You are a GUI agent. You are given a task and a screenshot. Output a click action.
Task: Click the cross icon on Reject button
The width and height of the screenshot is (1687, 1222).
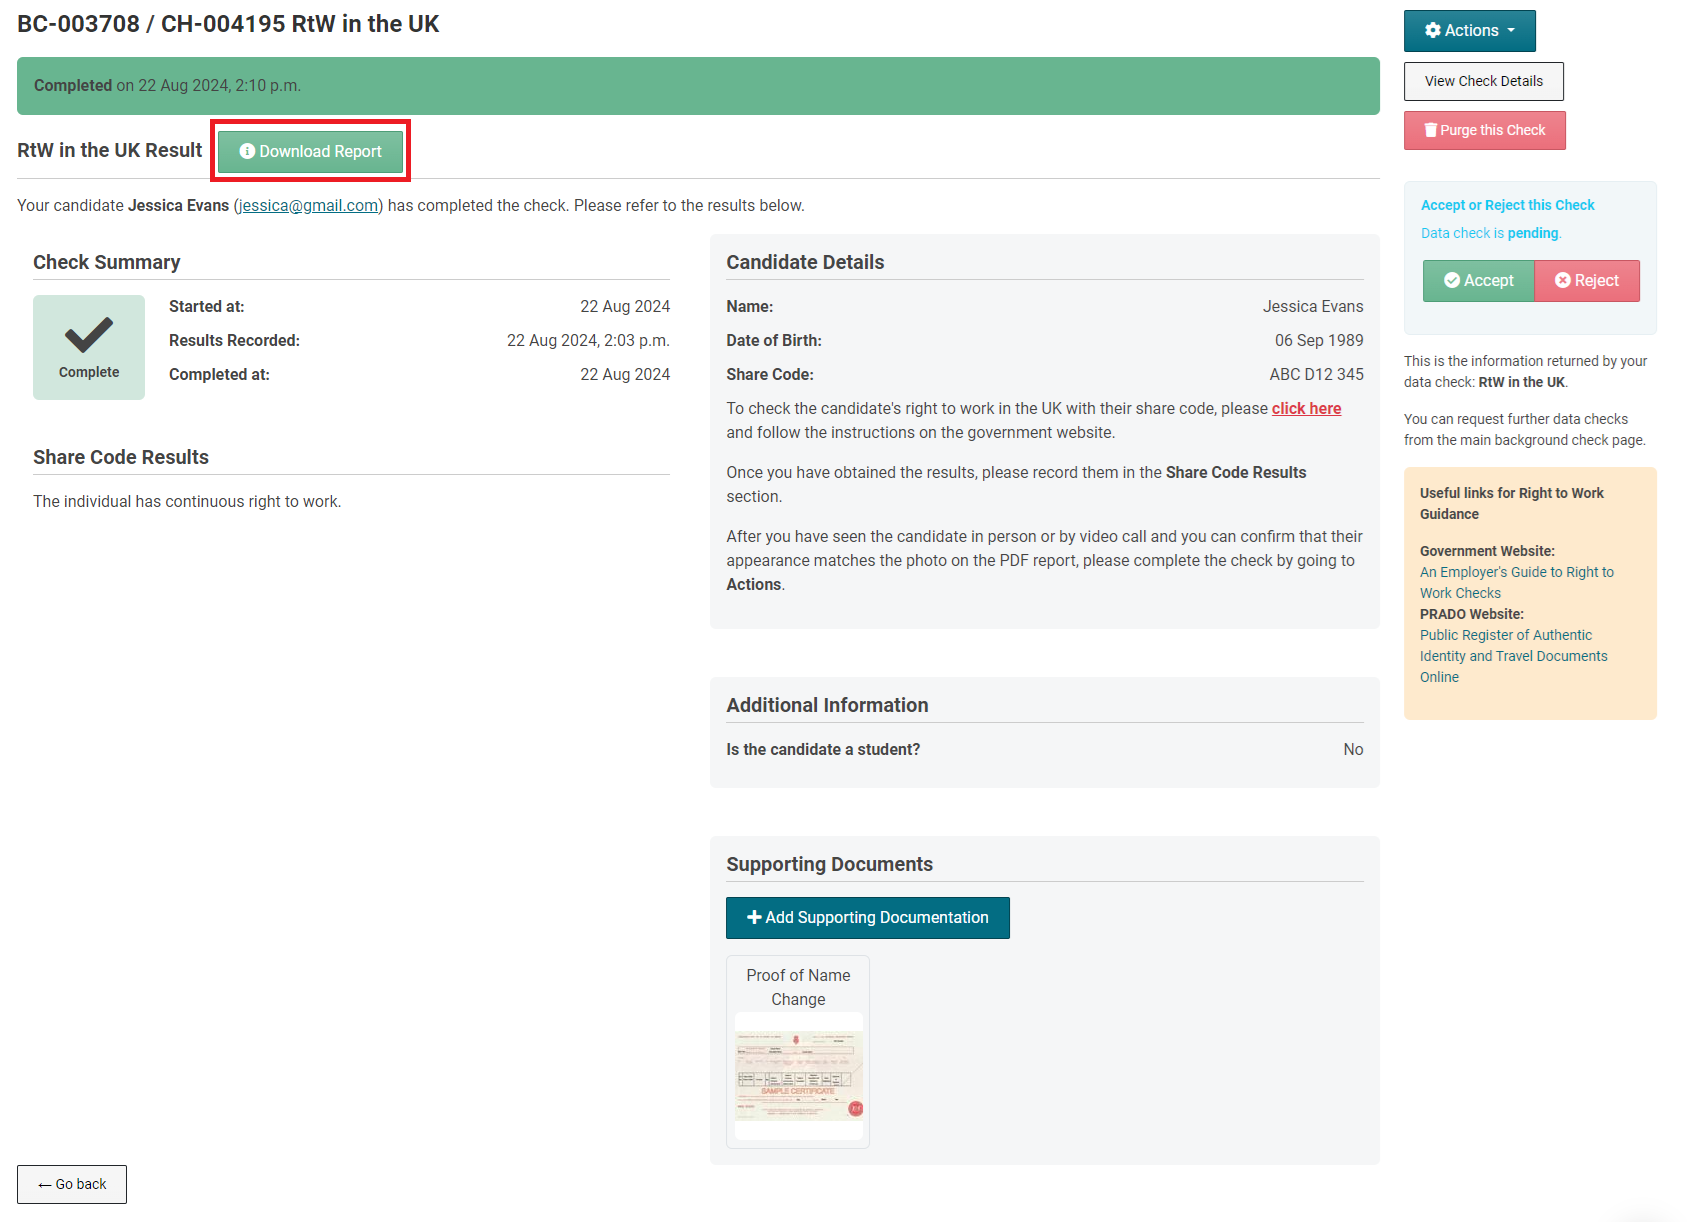pos(1562,281)
